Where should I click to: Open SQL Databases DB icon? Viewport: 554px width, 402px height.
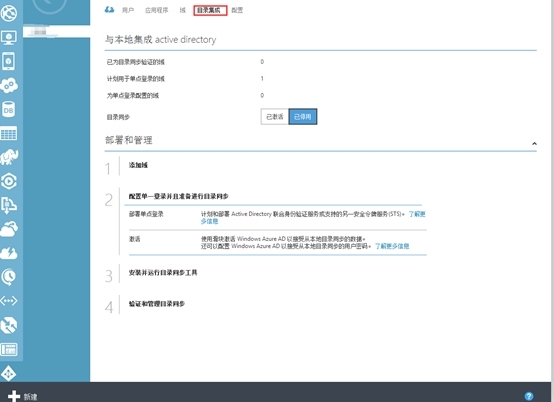pos(8,110)
